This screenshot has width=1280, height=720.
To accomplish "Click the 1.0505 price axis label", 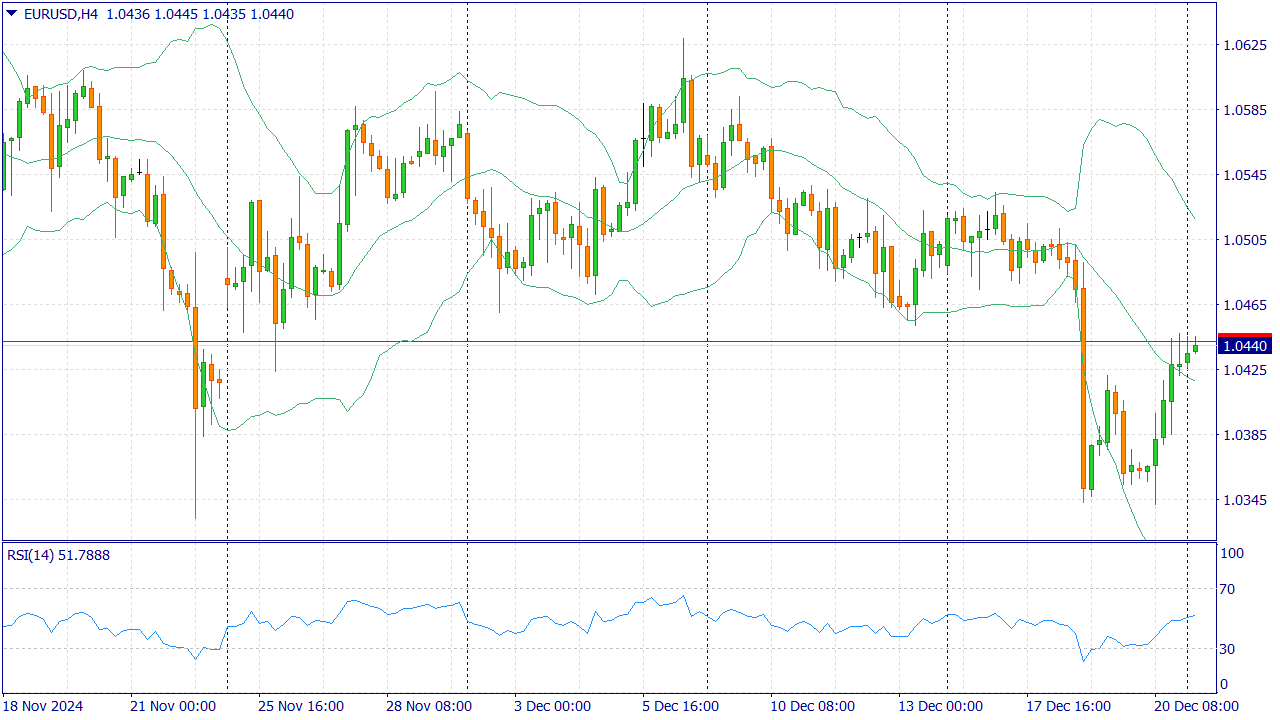I will click(1246, 240).
